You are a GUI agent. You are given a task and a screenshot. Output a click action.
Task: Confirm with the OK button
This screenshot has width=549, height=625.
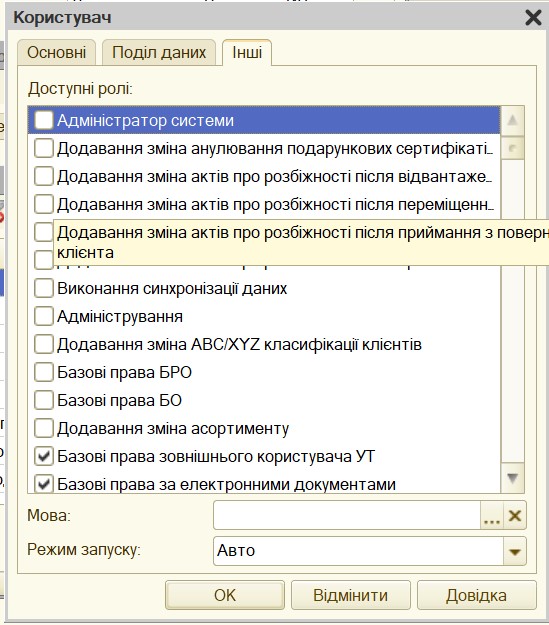(225, 595)
